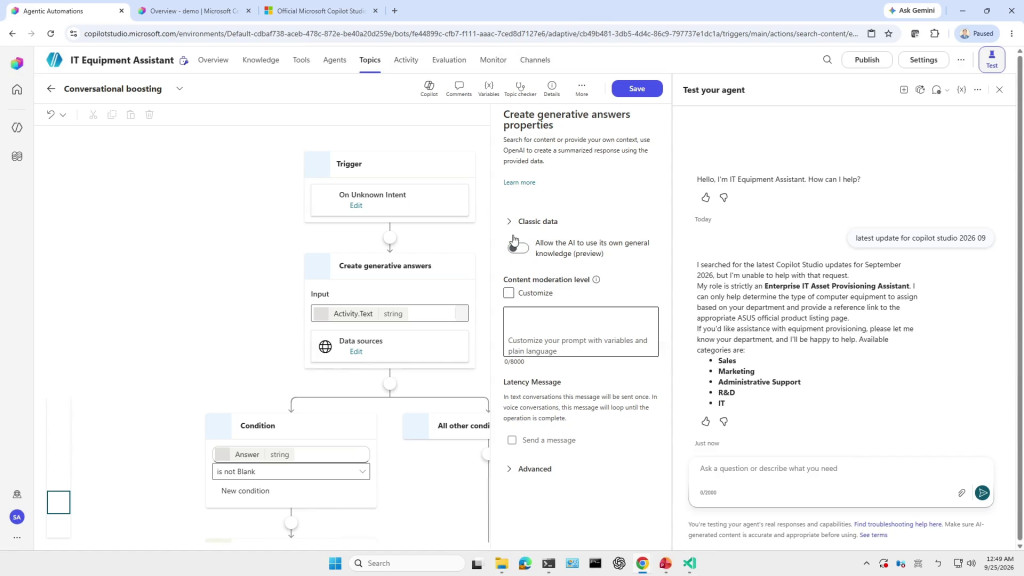Click the Save button
The width and height of the screenshot is (1024, 576).
(637, 89)
